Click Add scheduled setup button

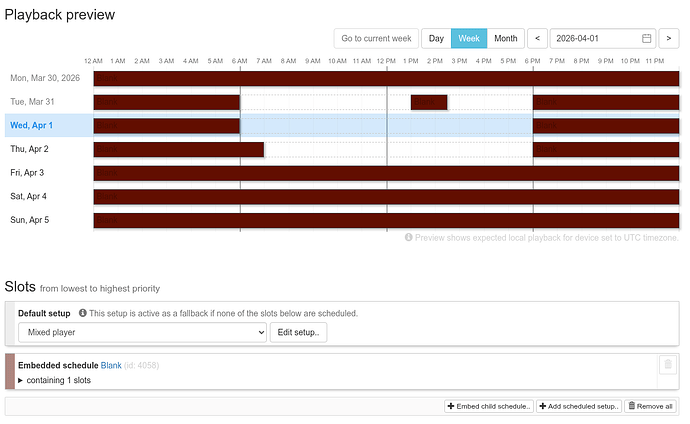(580, 406)
